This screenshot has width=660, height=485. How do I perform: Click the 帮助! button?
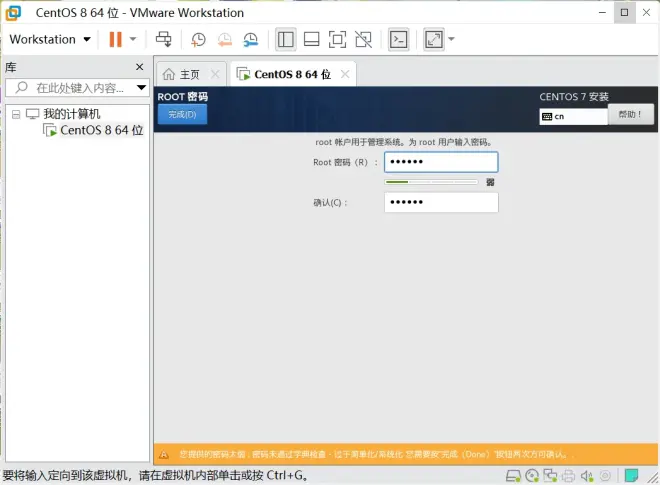[631, 115]
